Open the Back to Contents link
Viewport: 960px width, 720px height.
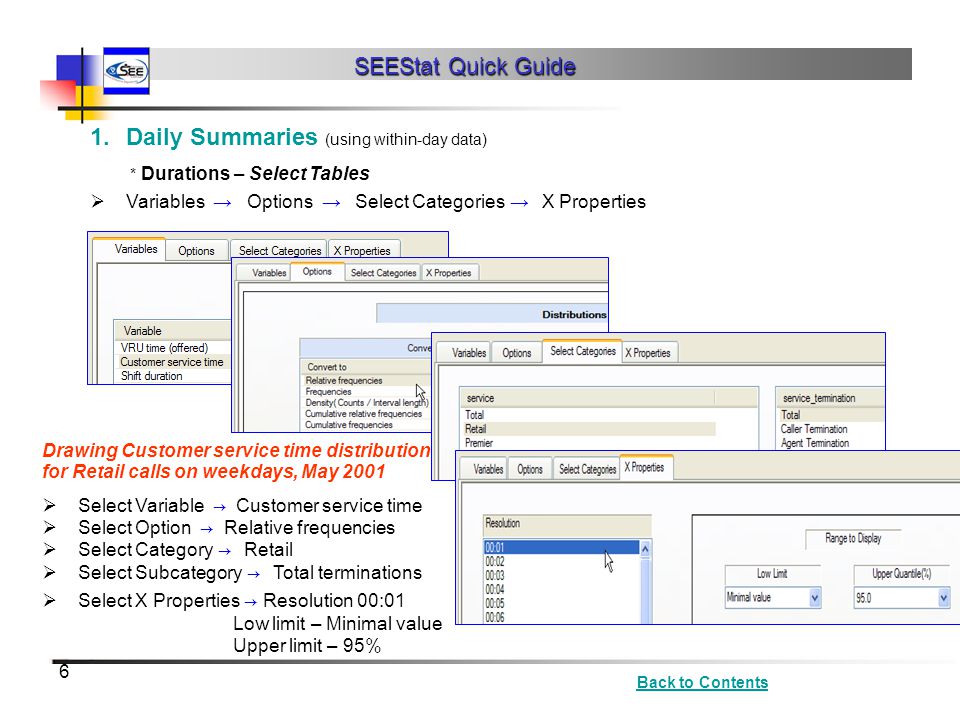(702, 682)
